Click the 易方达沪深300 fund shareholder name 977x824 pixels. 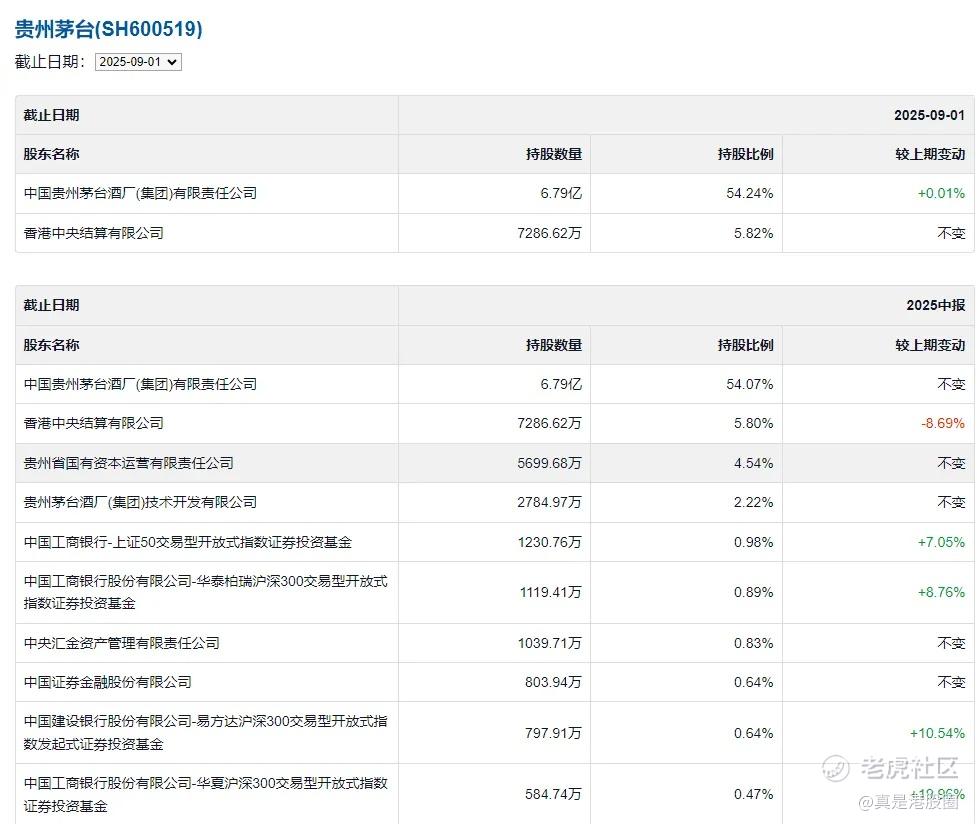[x=206, y=732]
